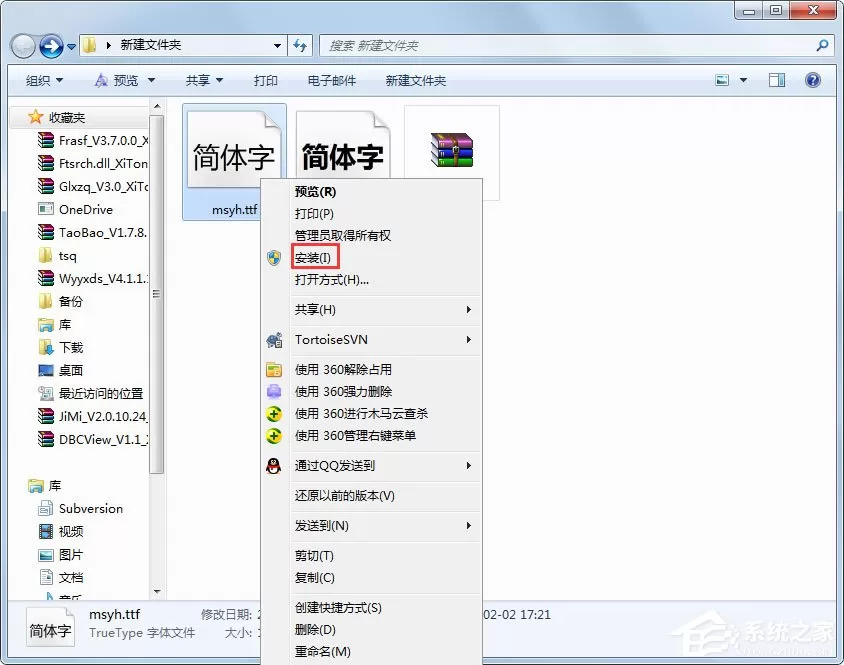
Task: Open the 组织 dropdown menu
Action: [44, 81]
